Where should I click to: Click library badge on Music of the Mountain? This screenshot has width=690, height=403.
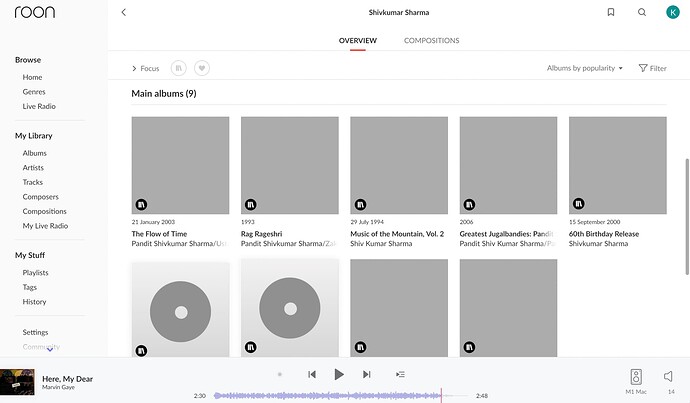coord(360,205)
